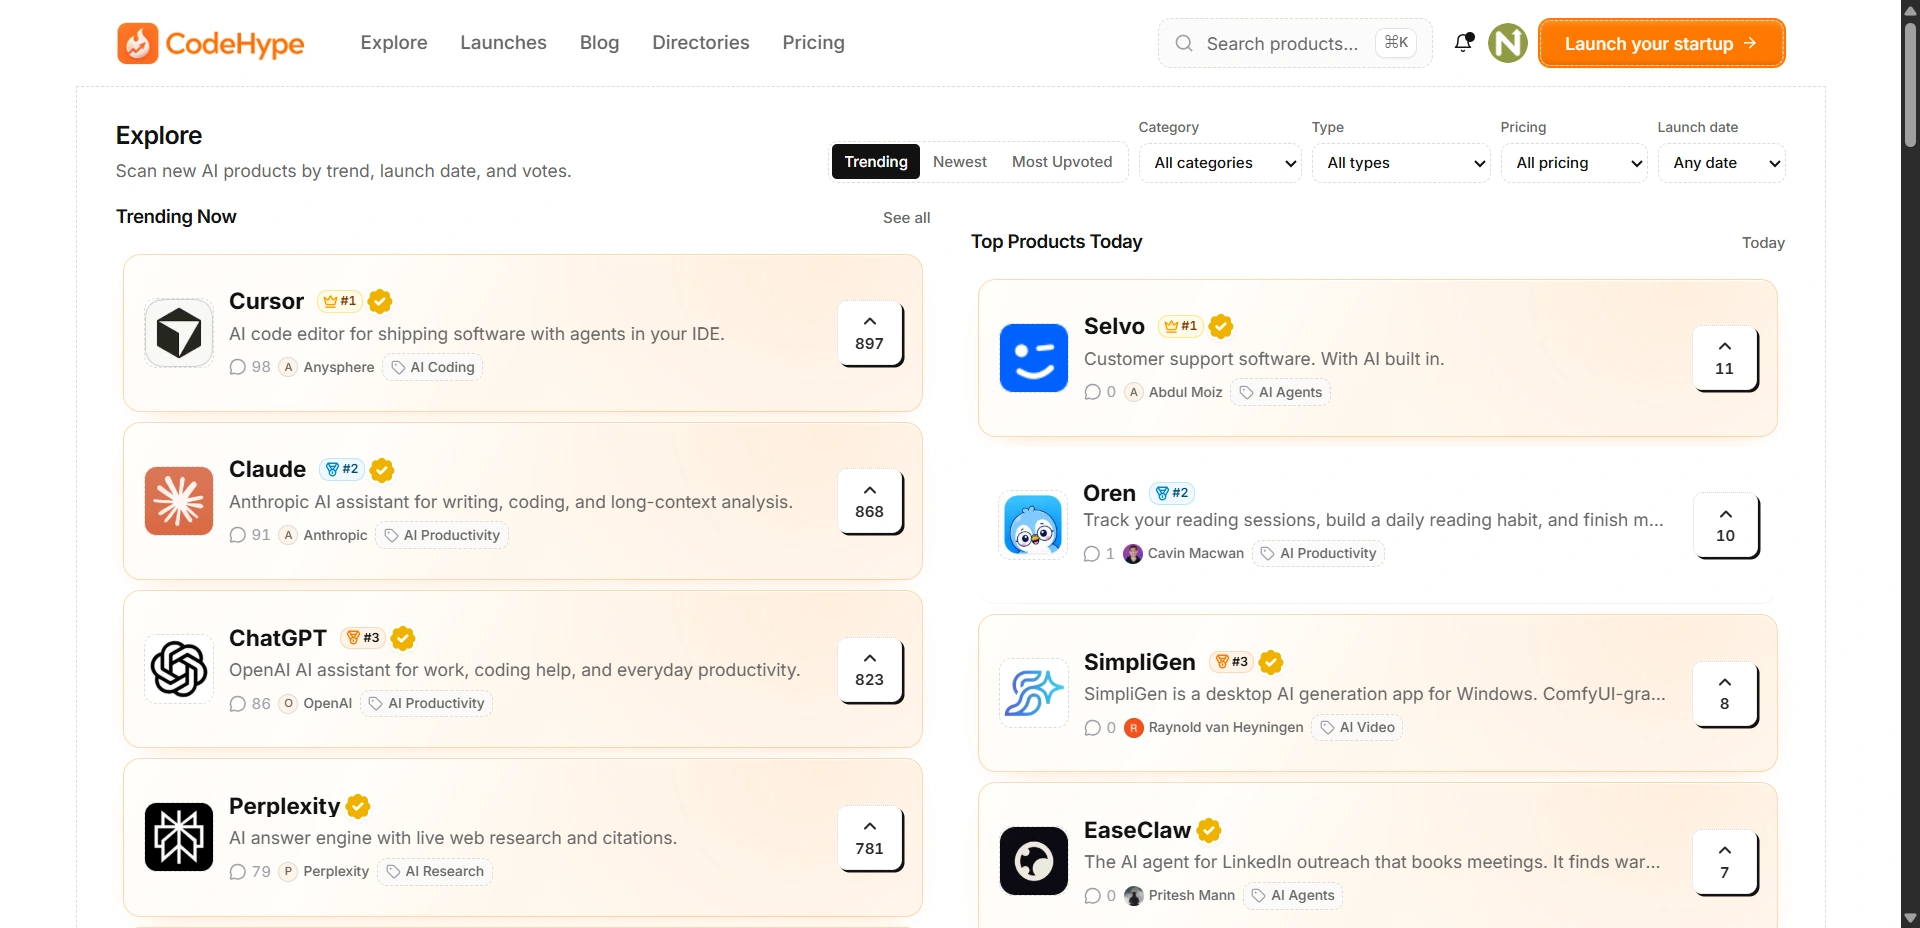
Task: Open SimpliGen product logo
Action: pos(1034,693)
